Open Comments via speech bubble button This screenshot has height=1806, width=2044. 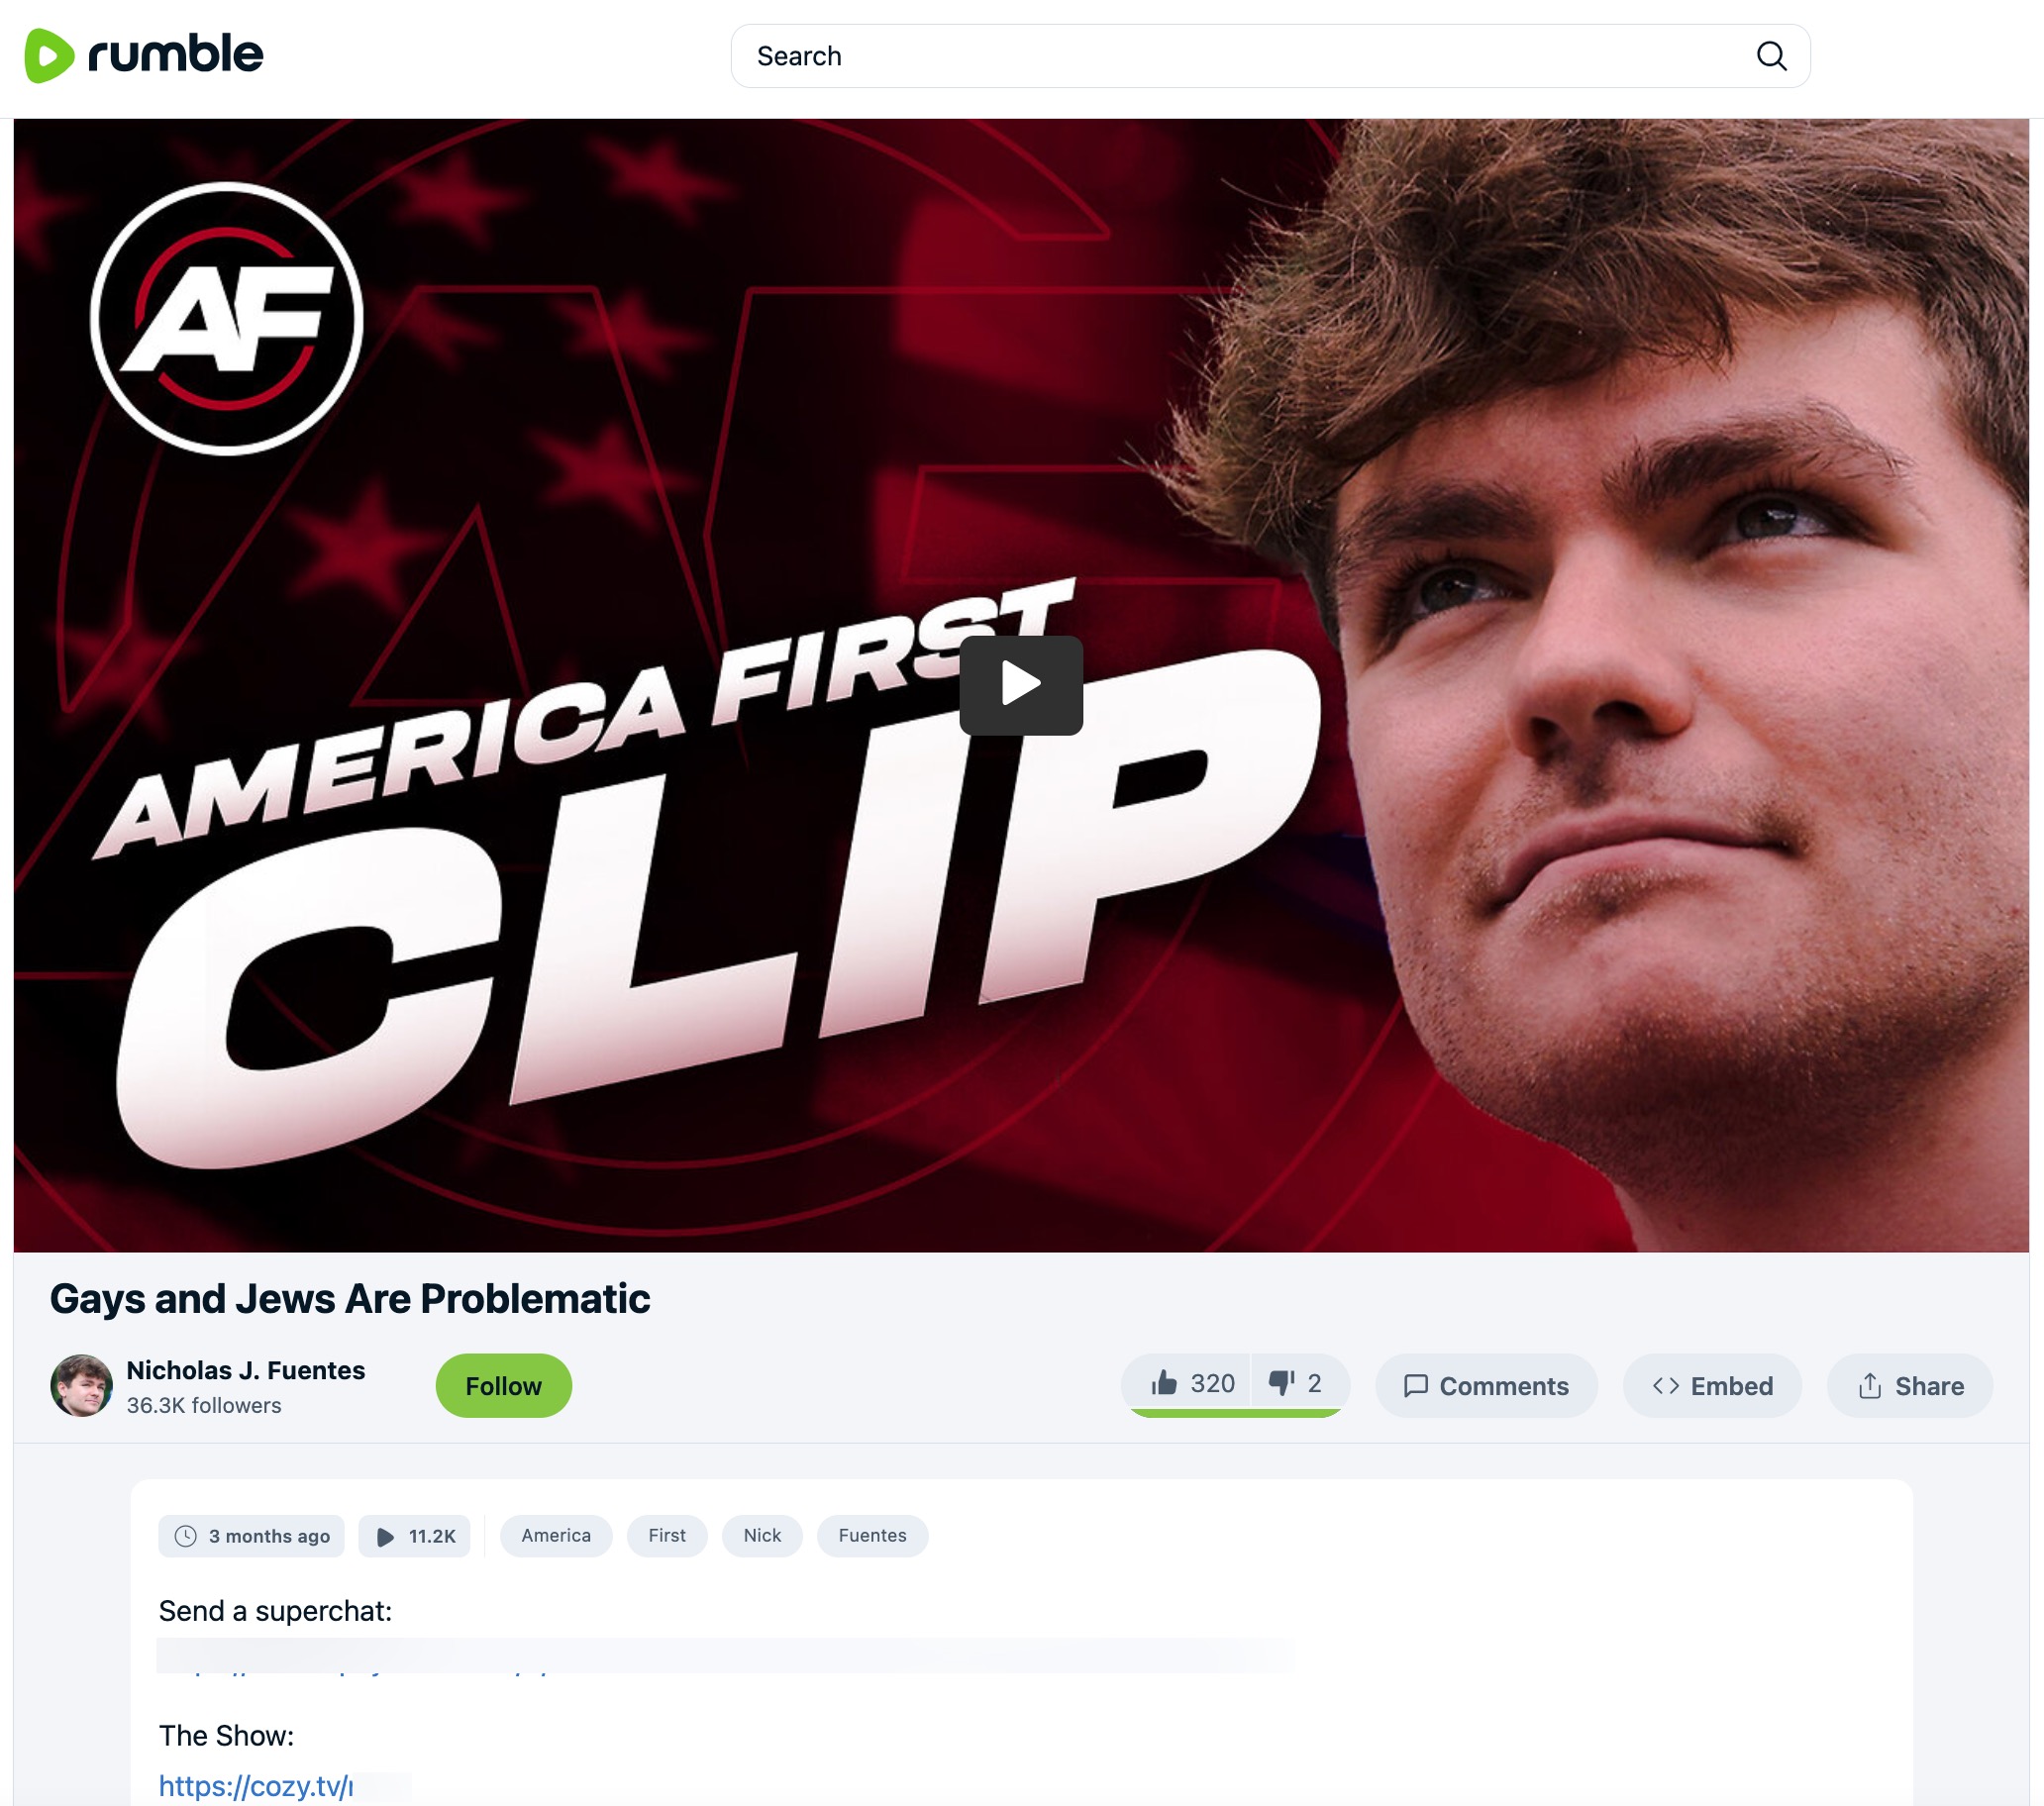click(1486, 1385)
